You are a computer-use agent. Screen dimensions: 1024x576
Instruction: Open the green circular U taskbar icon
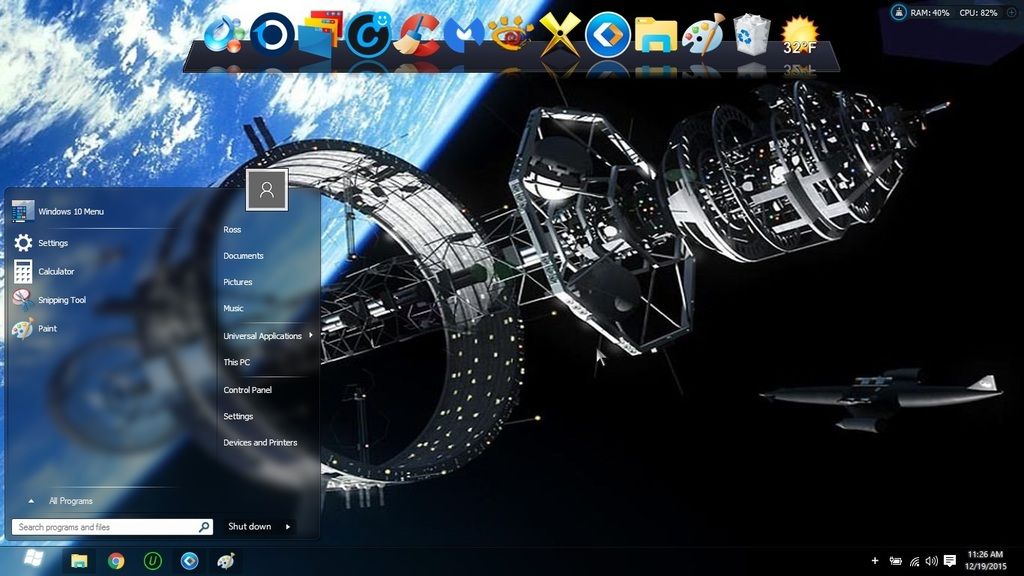point(153,560)
